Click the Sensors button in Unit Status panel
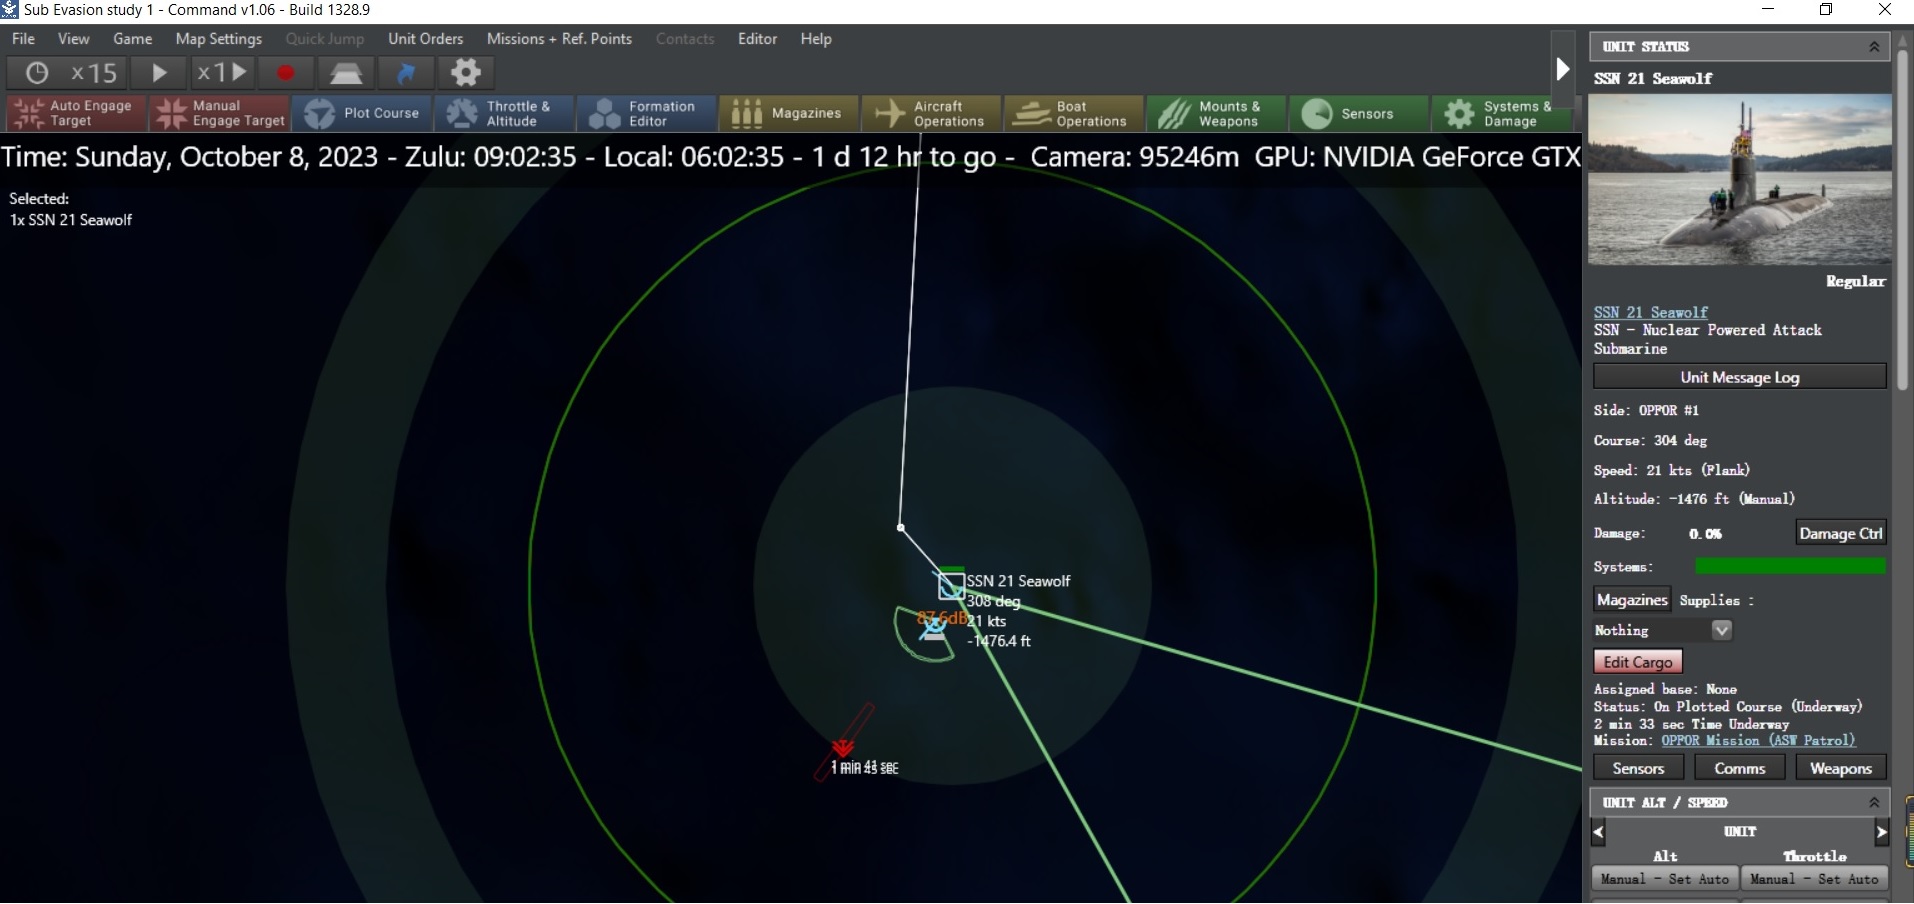Image resolution: width=1914 pixels, height=904 pixels. point(1638,768)
